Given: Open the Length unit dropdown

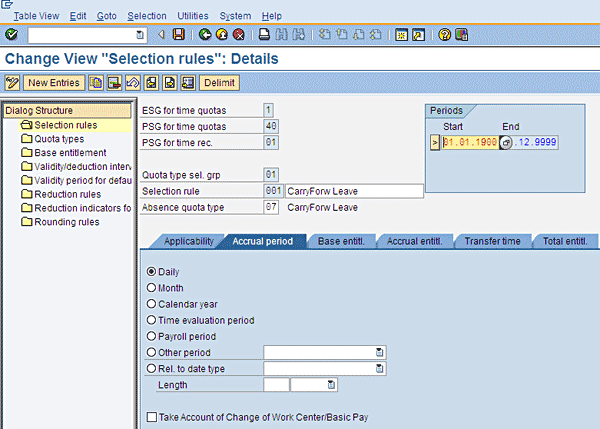Looking at the screenshot, I should click(331, 385).
